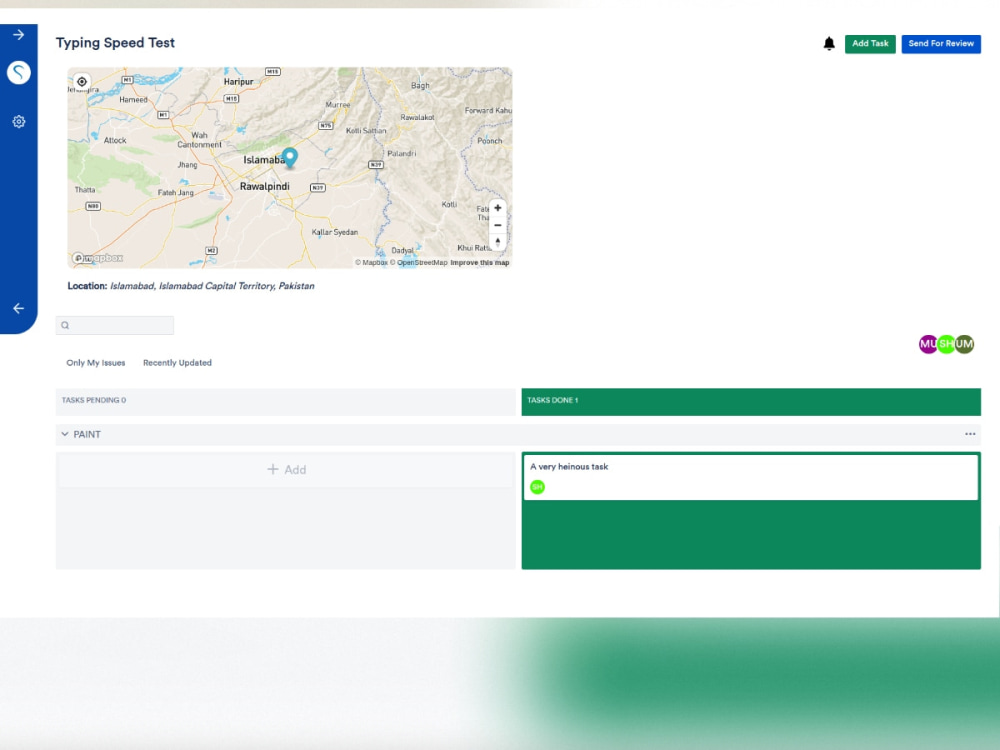
Task: Zoom in on the map
Action: tap(497, 208)
